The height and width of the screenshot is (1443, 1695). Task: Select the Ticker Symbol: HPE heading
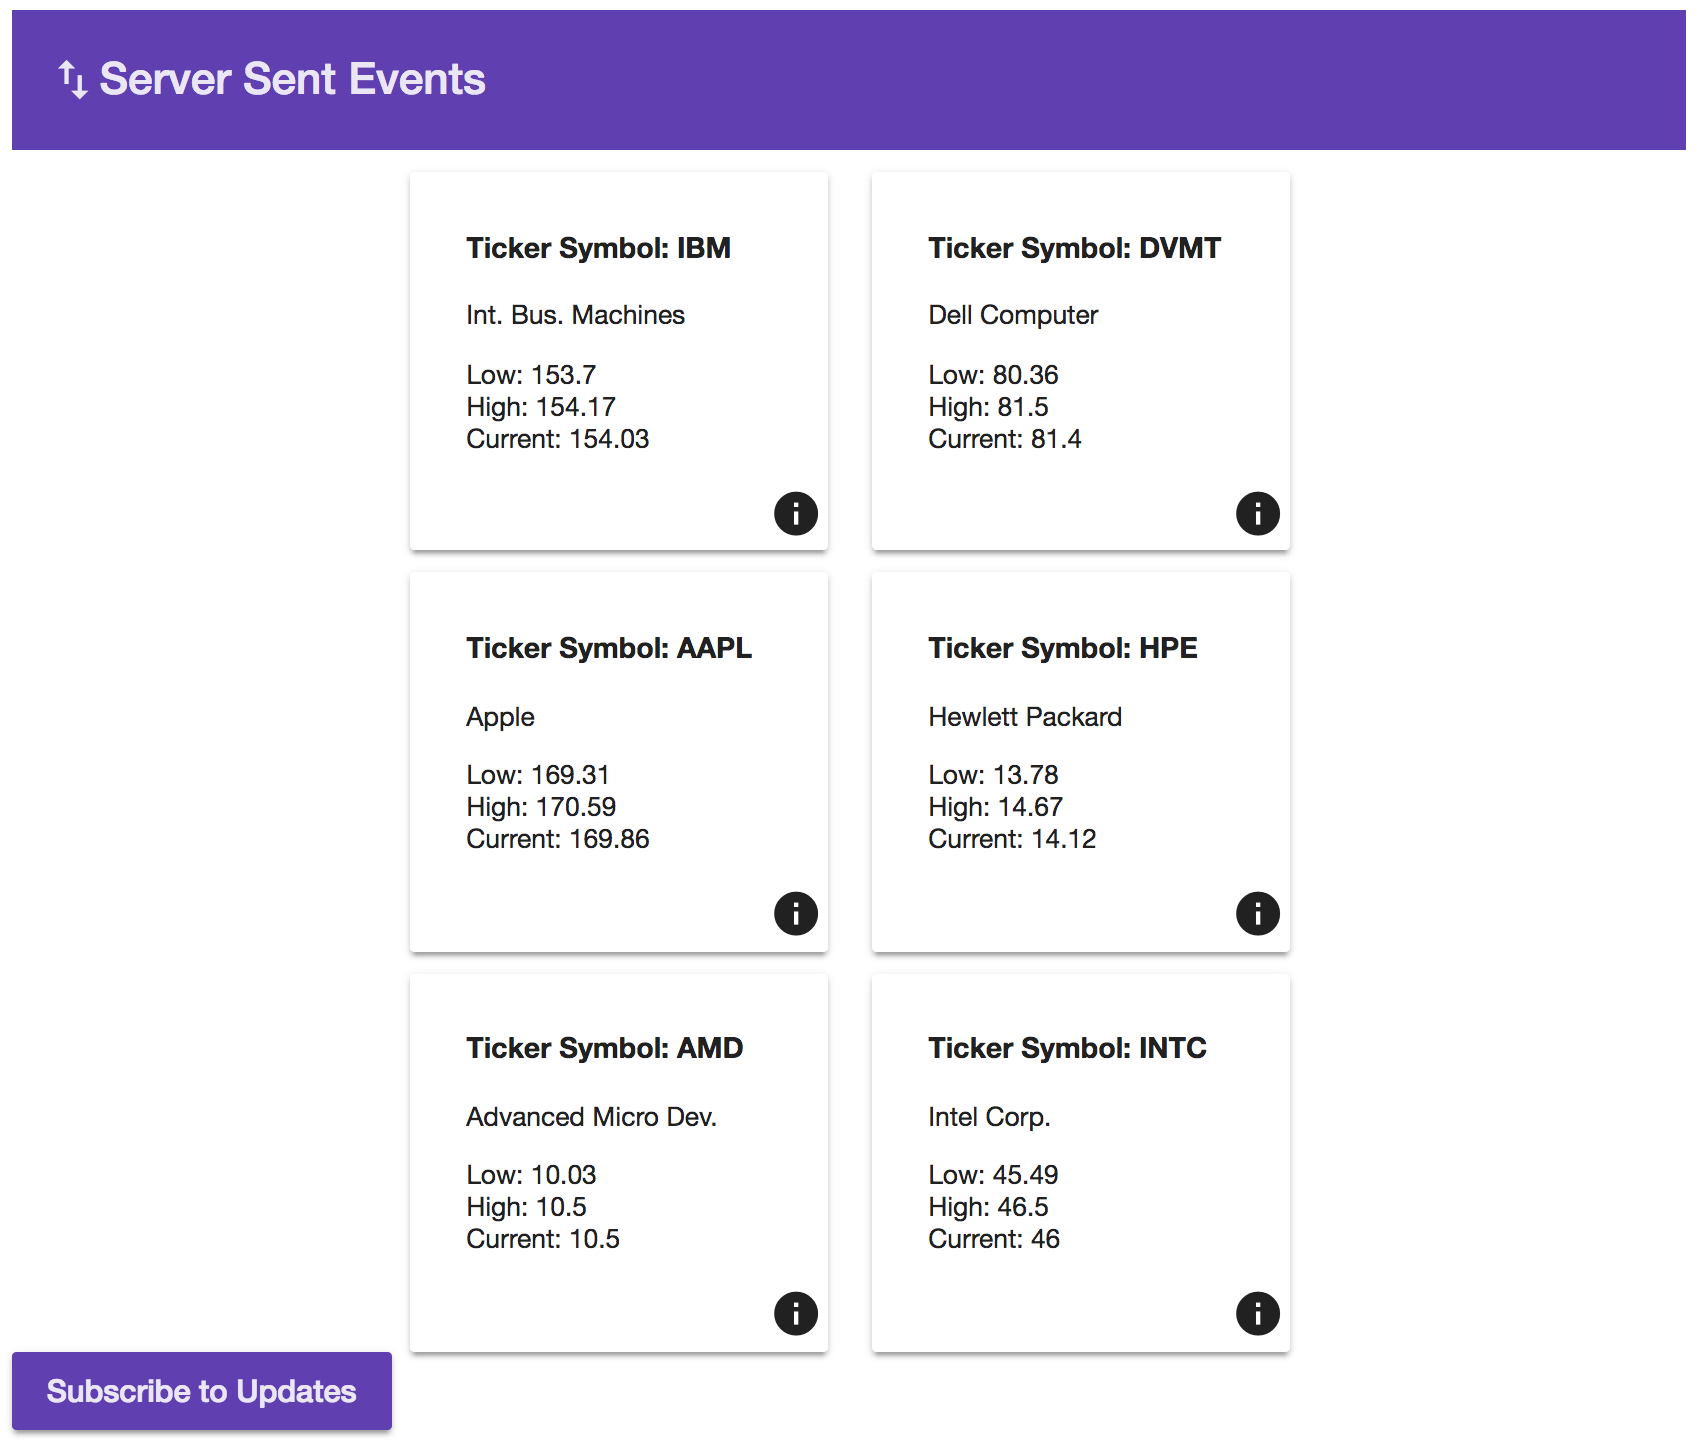(1062, 648)
